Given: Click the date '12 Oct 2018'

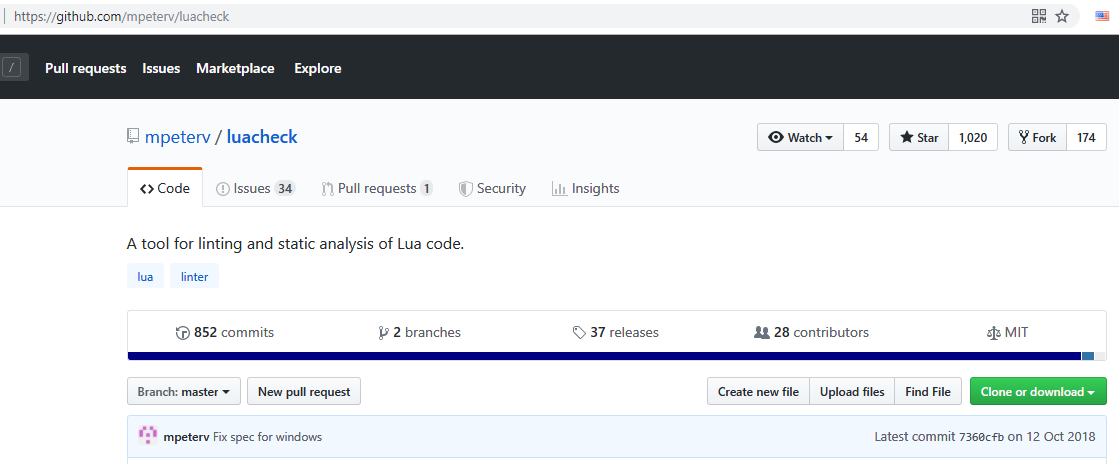Looking at the screenshot, I should pyautogui.click(x=1059, y=437).
